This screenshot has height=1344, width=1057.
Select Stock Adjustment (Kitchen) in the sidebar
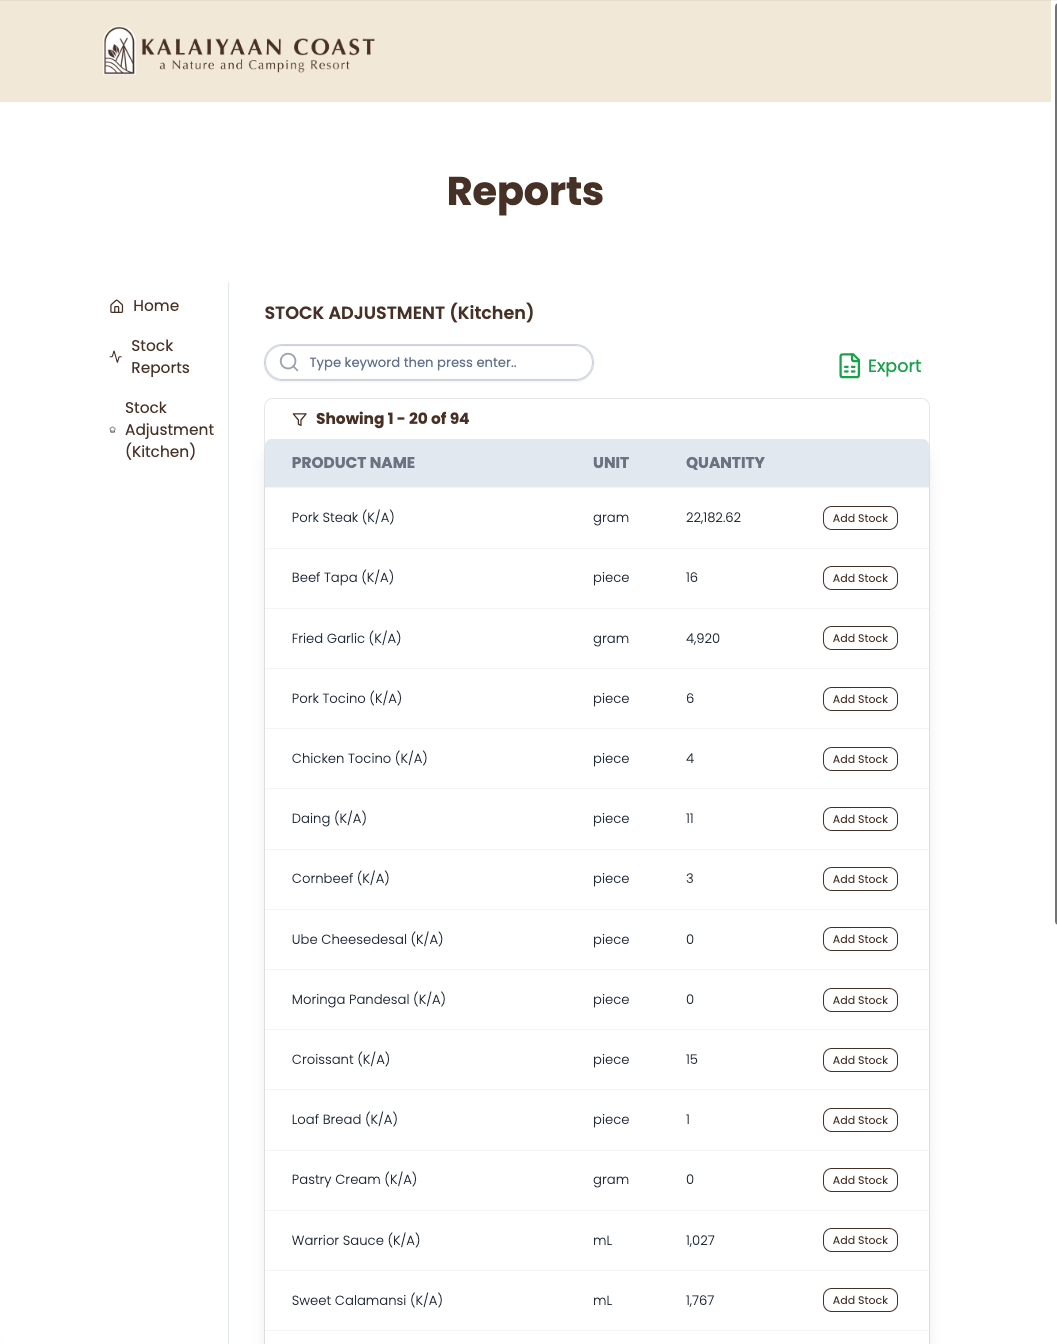tap(169, 430)
